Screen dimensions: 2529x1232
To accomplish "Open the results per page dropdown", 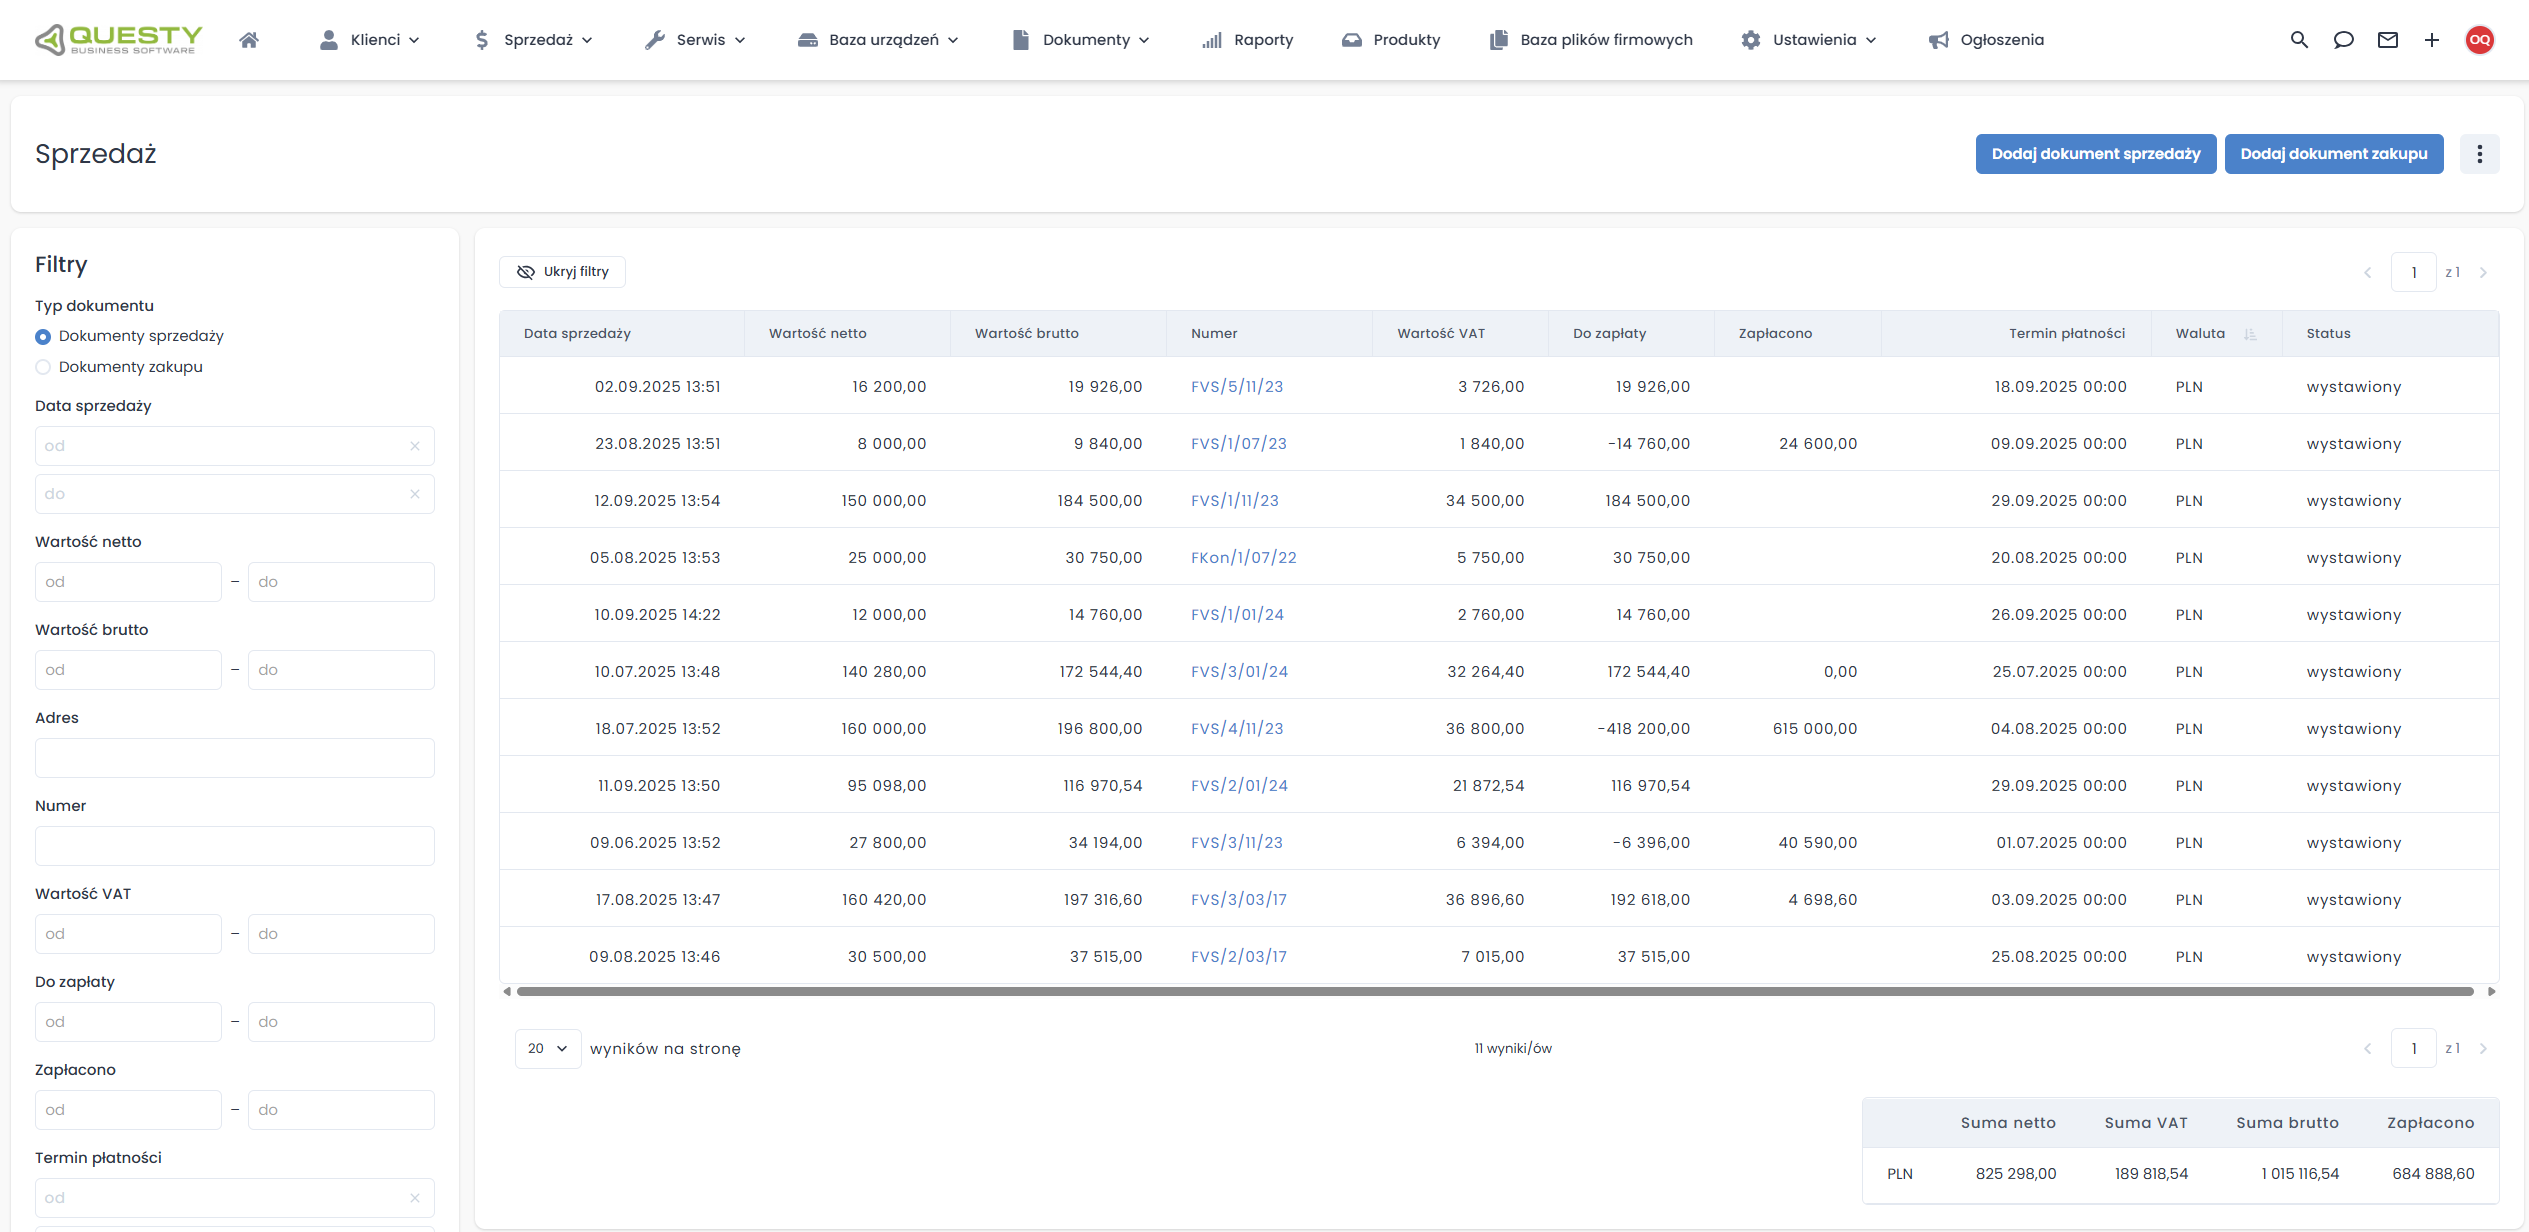I will 547,1048.
